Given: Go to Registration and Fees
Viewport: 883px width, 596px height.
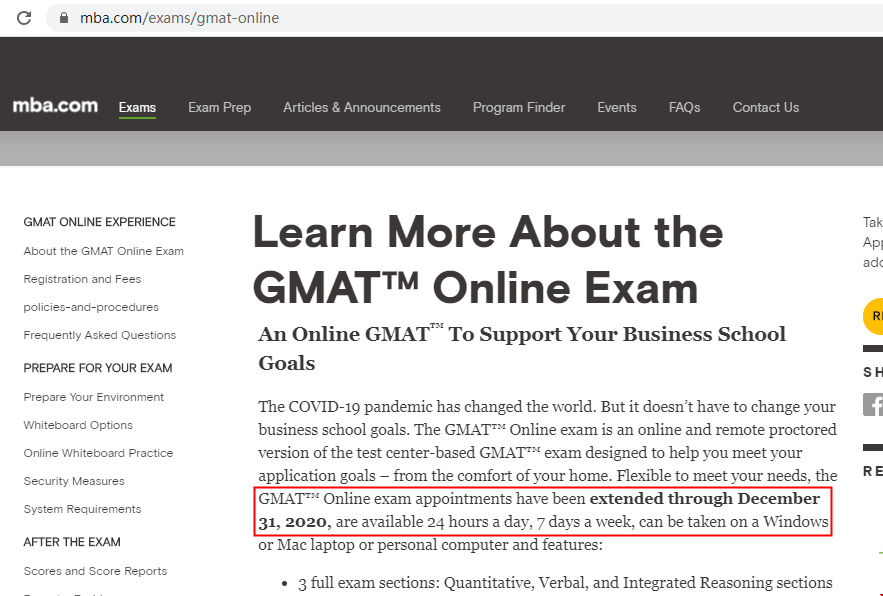Looking at the screenshot, I should pyautogui.click(x=82, y=279).
